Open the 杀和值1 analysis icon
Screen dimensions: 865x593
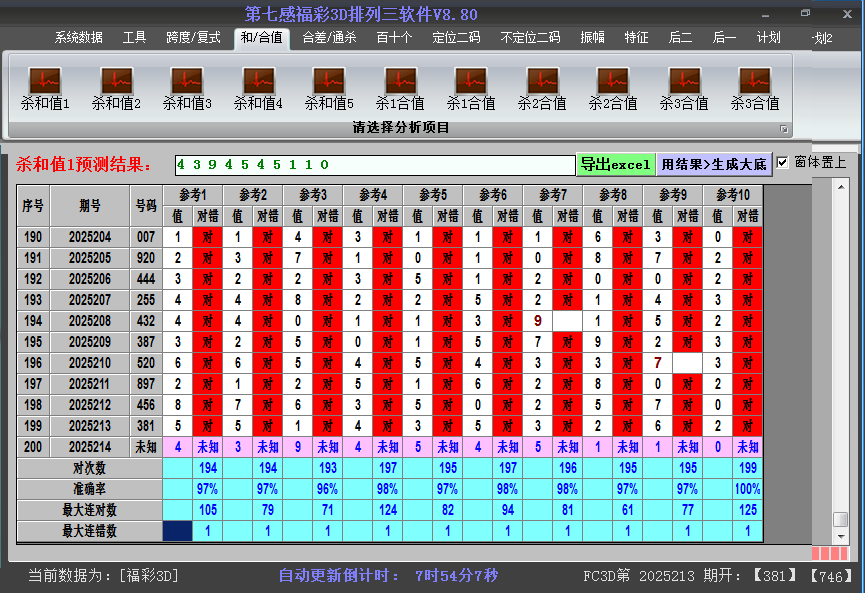[x=45, y=89]
